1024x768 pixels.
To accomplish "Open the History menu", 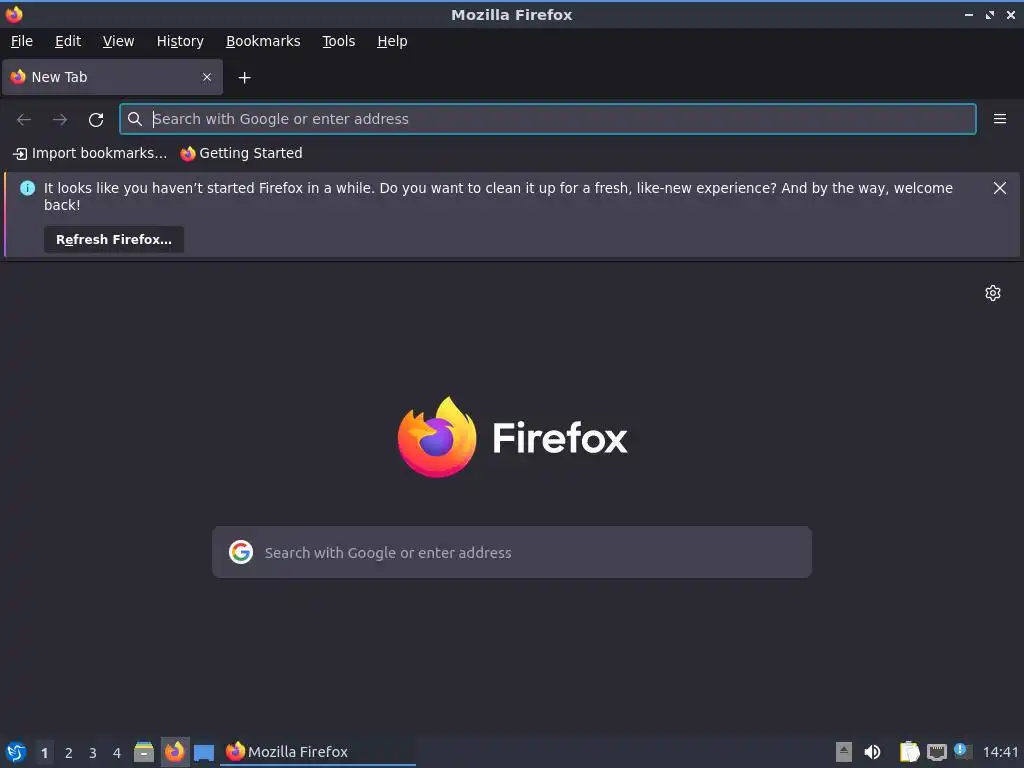I will 180,41.
